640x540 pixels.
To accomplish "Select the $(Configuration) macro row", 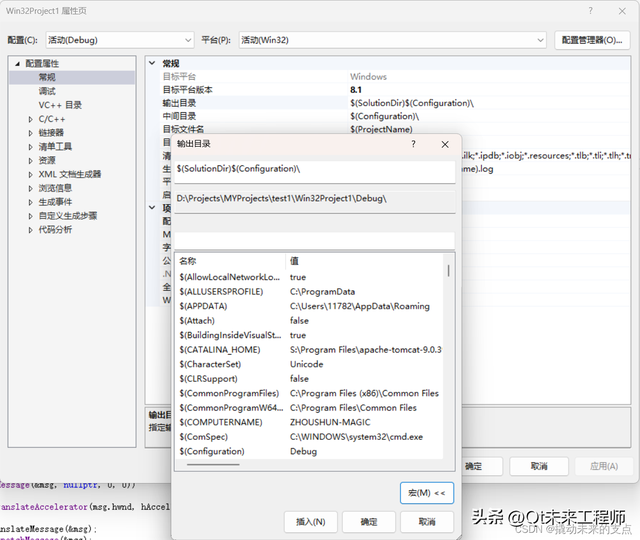I will (310, 451).
